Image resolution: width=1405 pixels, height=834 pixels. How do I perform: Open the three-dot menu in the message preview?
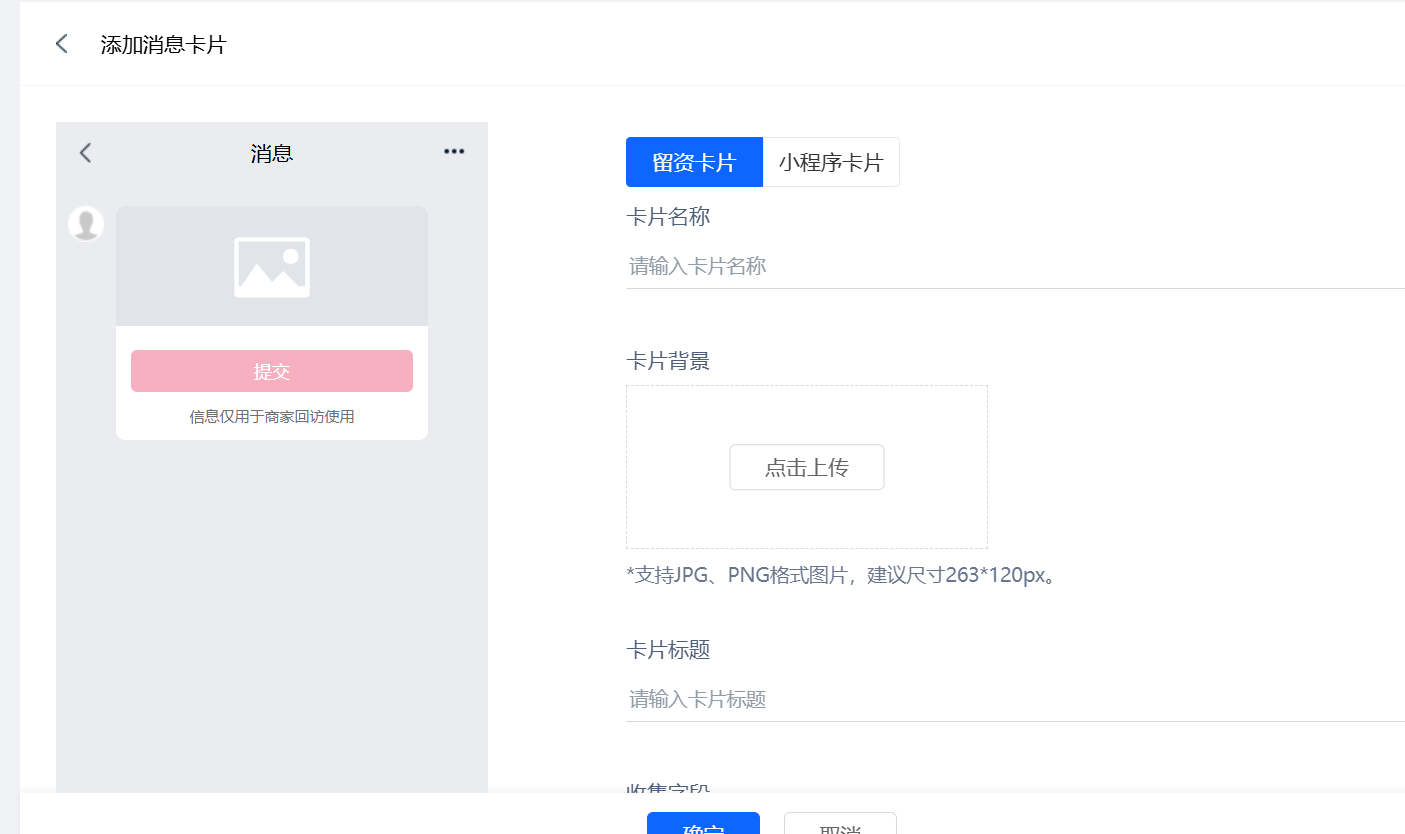tap(454, 152)
